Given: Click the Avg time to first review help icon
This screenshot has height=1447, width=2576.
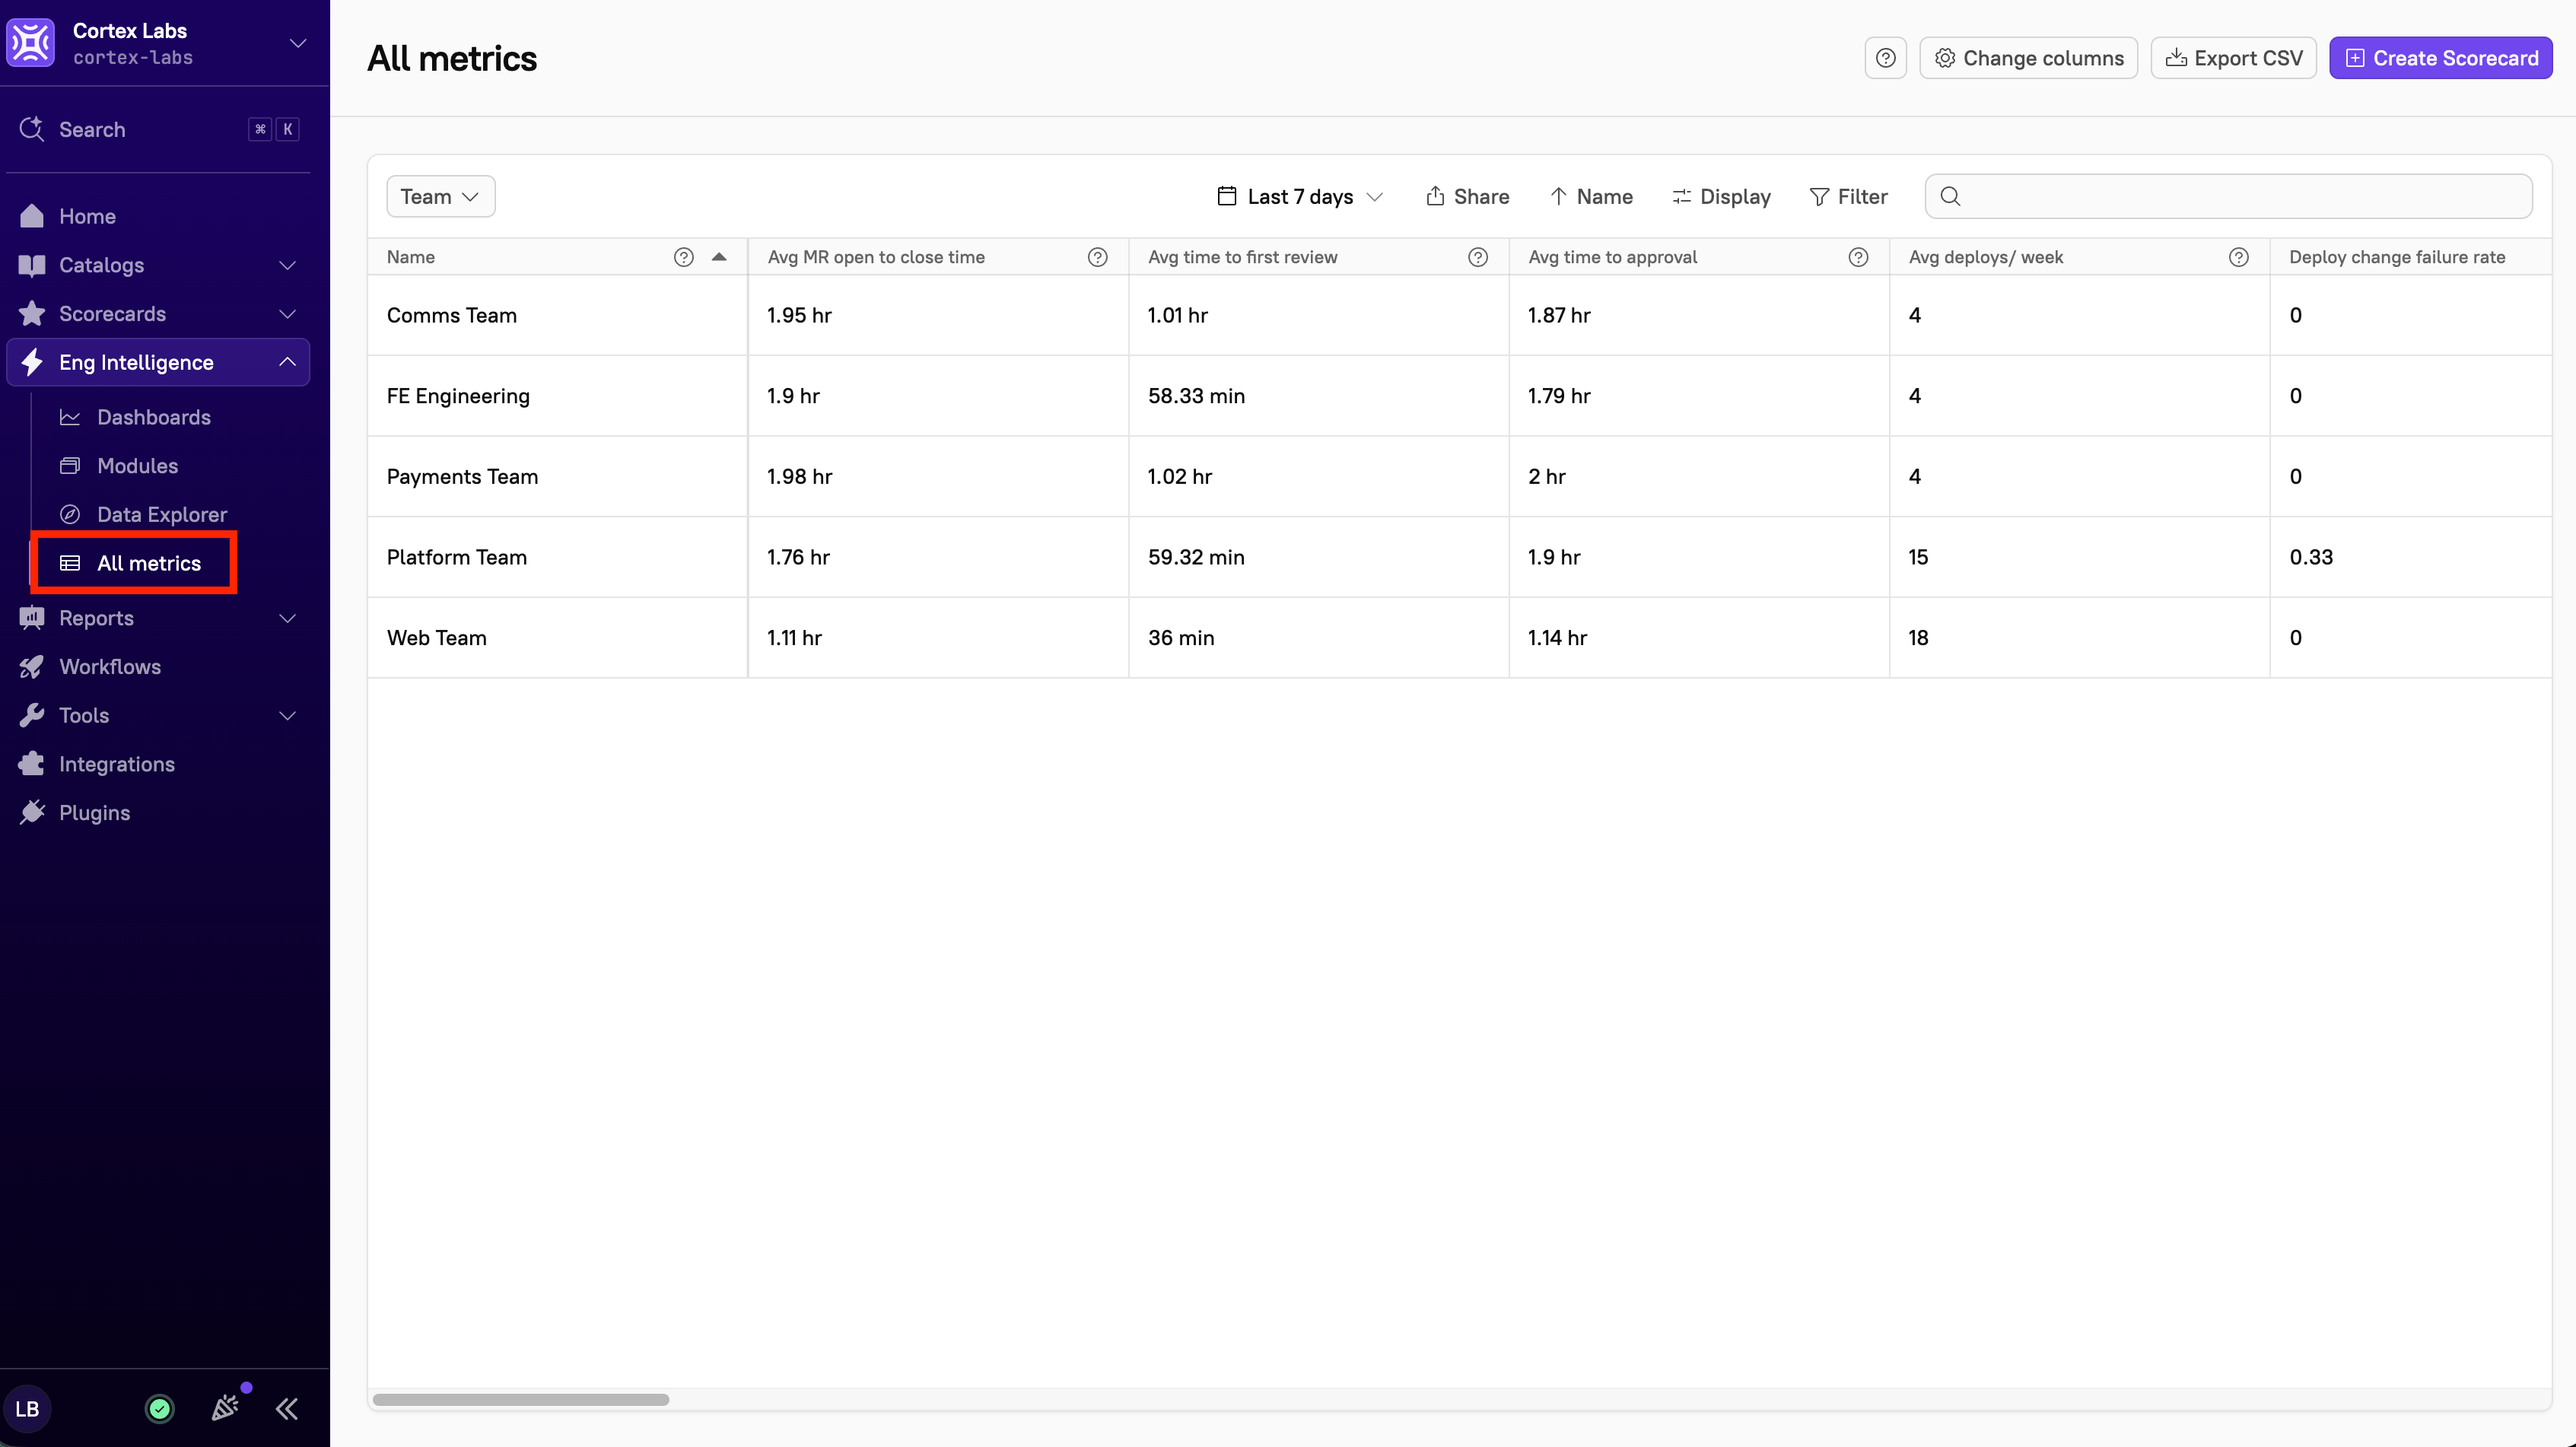Looking at the screenshot, I should point(1477,257).
